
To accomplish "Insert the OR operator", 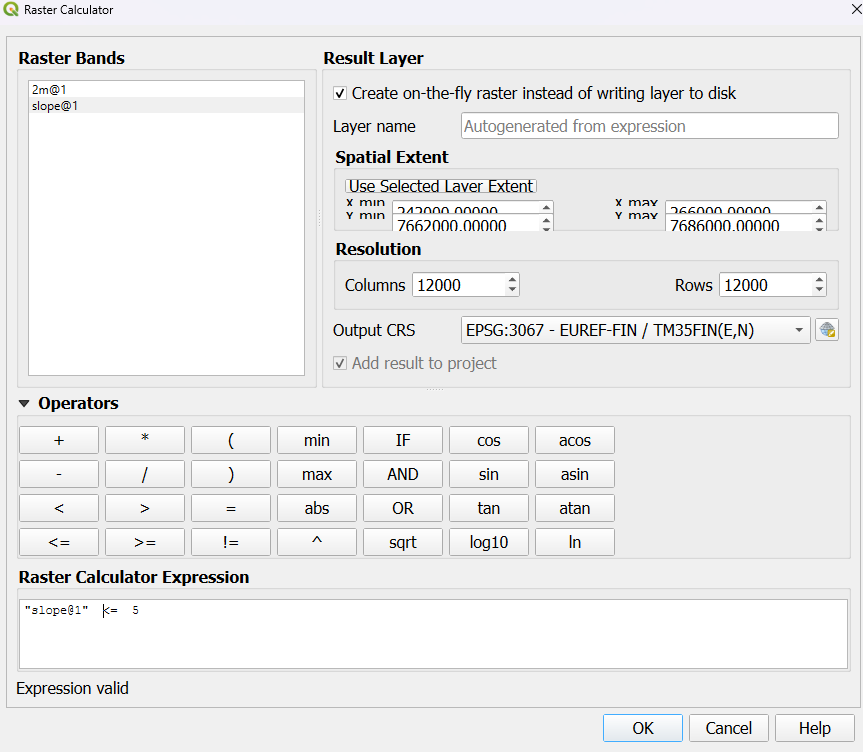I will [x=403, y=508].
